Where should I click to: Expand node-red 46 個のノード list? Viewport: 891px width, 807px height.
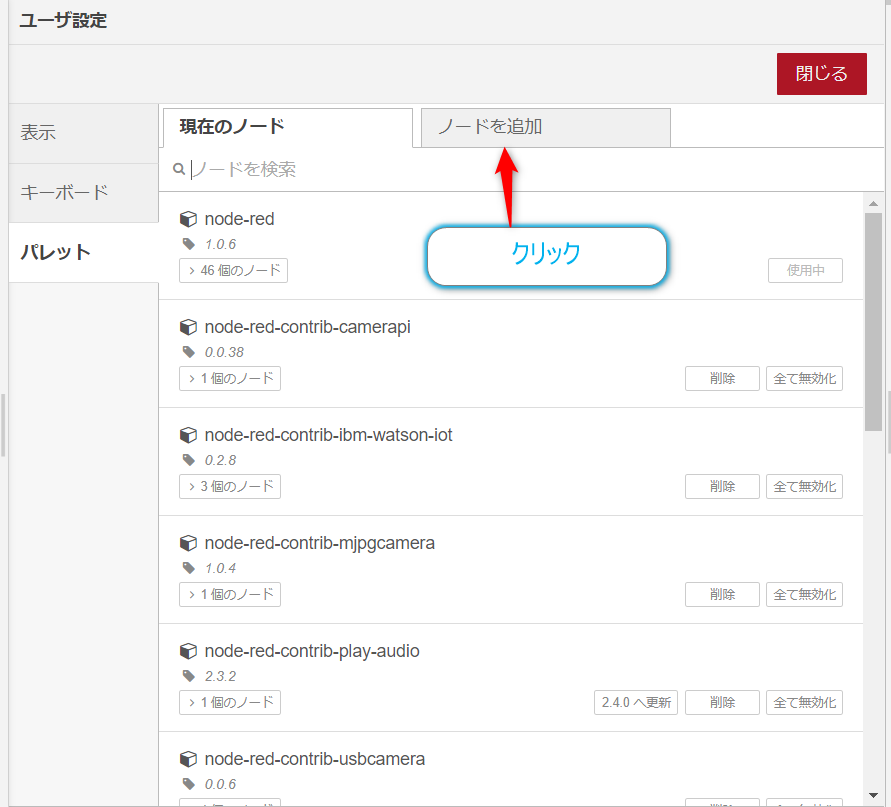[x=233, y=271]
